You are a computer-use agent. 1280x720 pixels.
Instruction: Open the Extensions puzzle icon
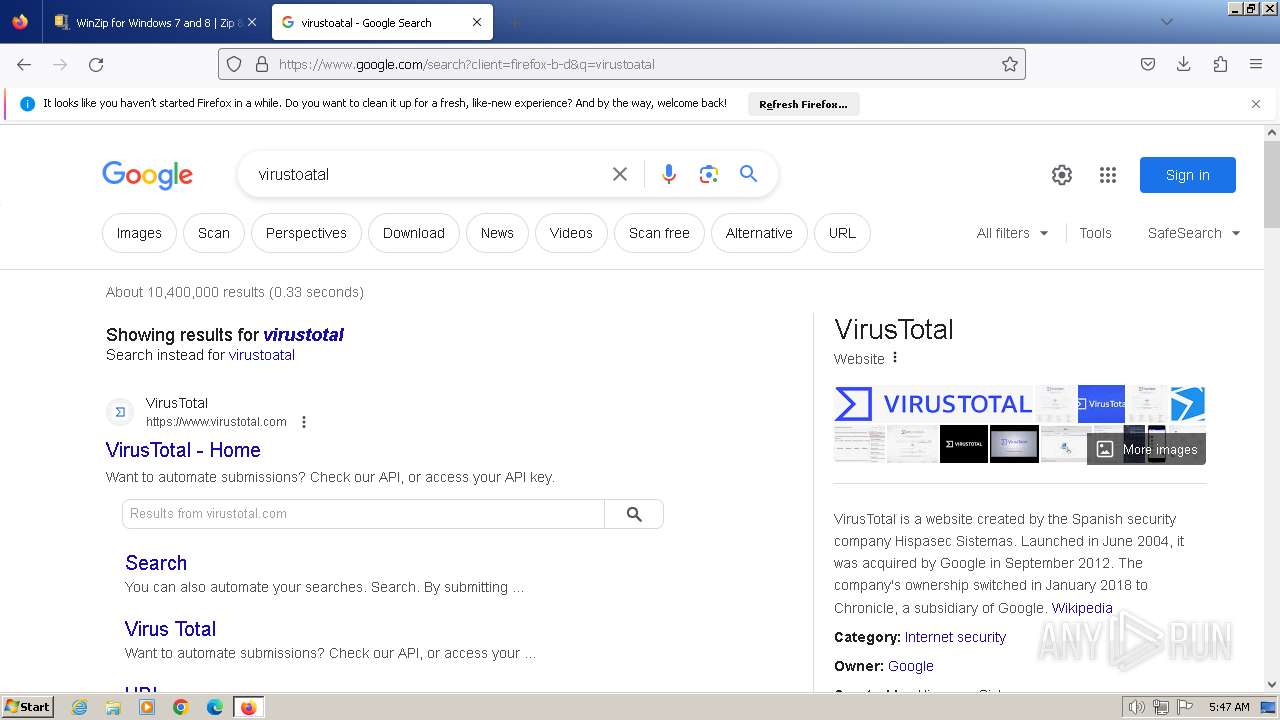coord(1220,64)
